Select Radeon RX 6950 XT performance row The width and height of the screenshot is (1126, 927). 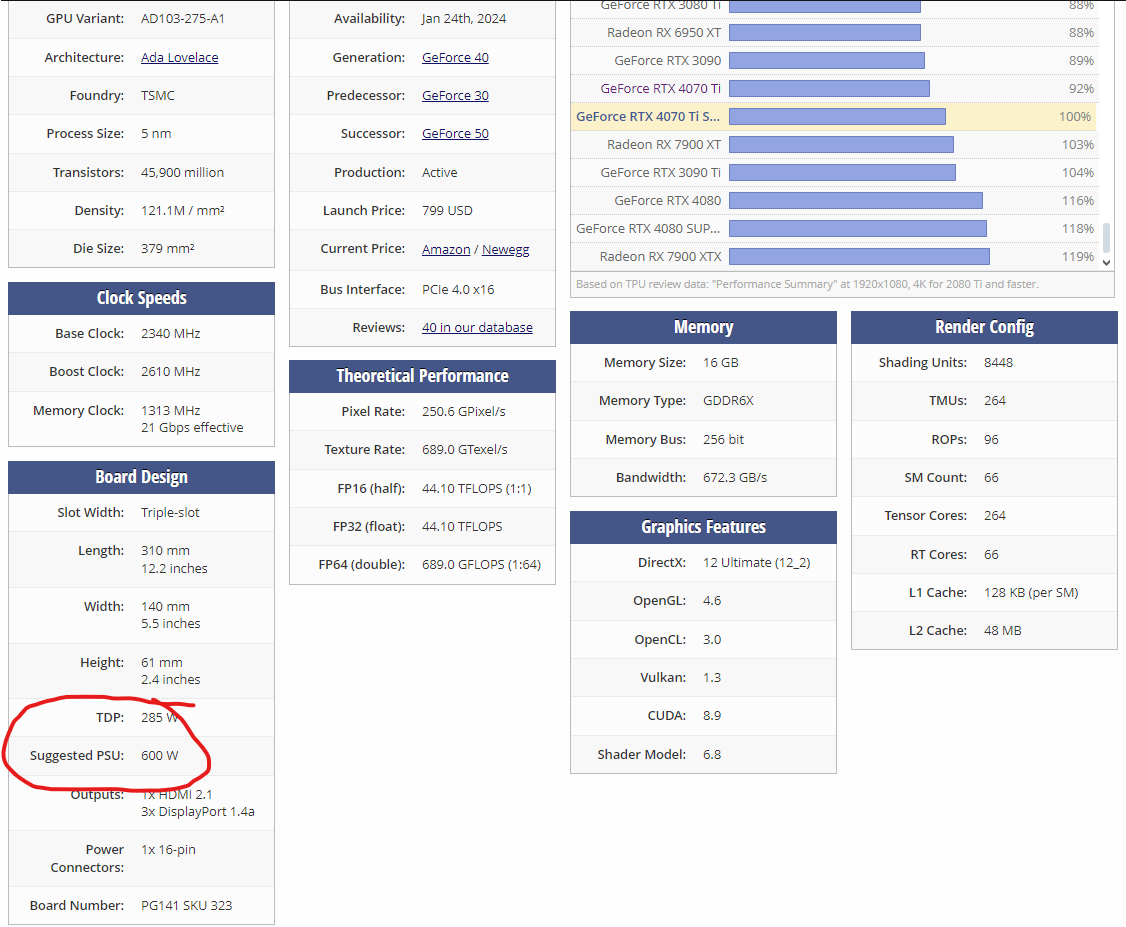coord(833,32)
